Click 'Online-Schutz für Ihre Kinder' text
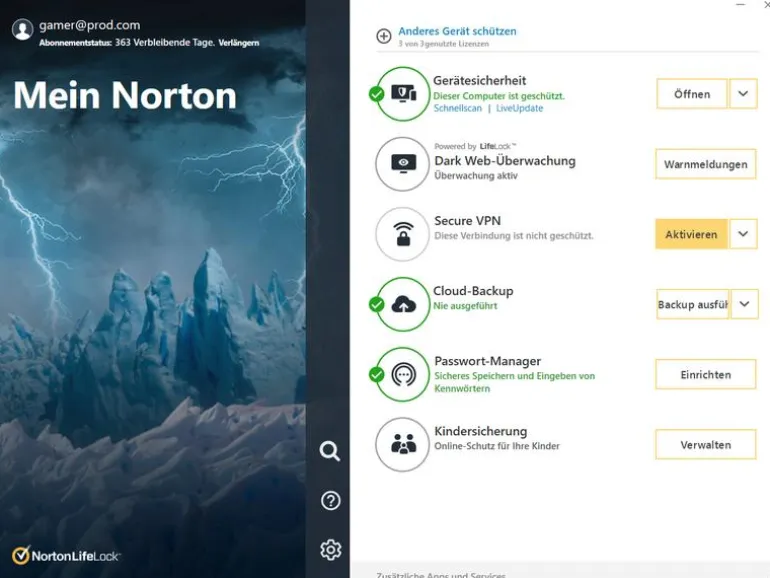The height and width of the screenshot is (578, 770). [x=497, y=446]
